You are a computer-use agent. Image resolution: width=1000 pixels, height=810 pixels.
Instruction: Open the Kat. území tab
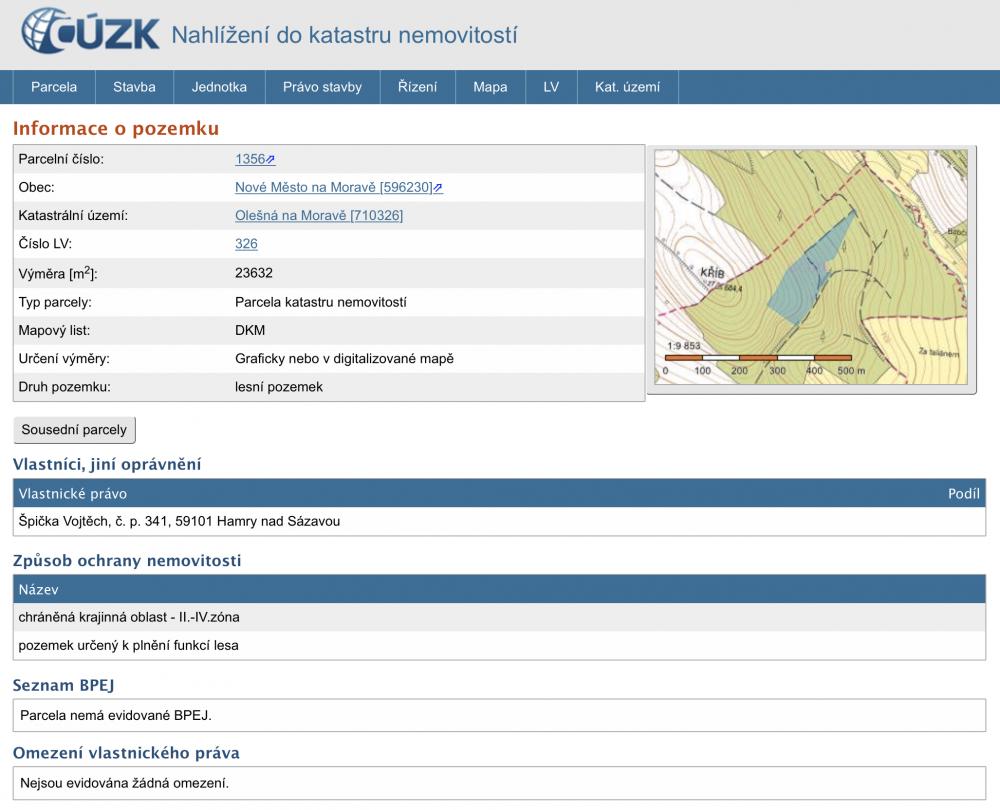tap(627, 87)
